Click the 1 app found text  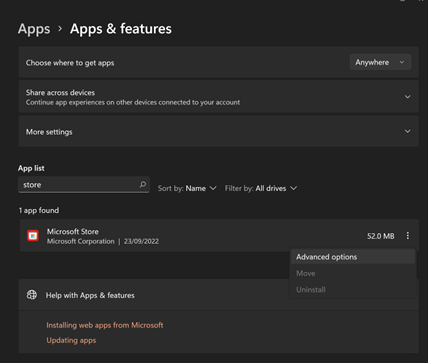coord(39,210)
